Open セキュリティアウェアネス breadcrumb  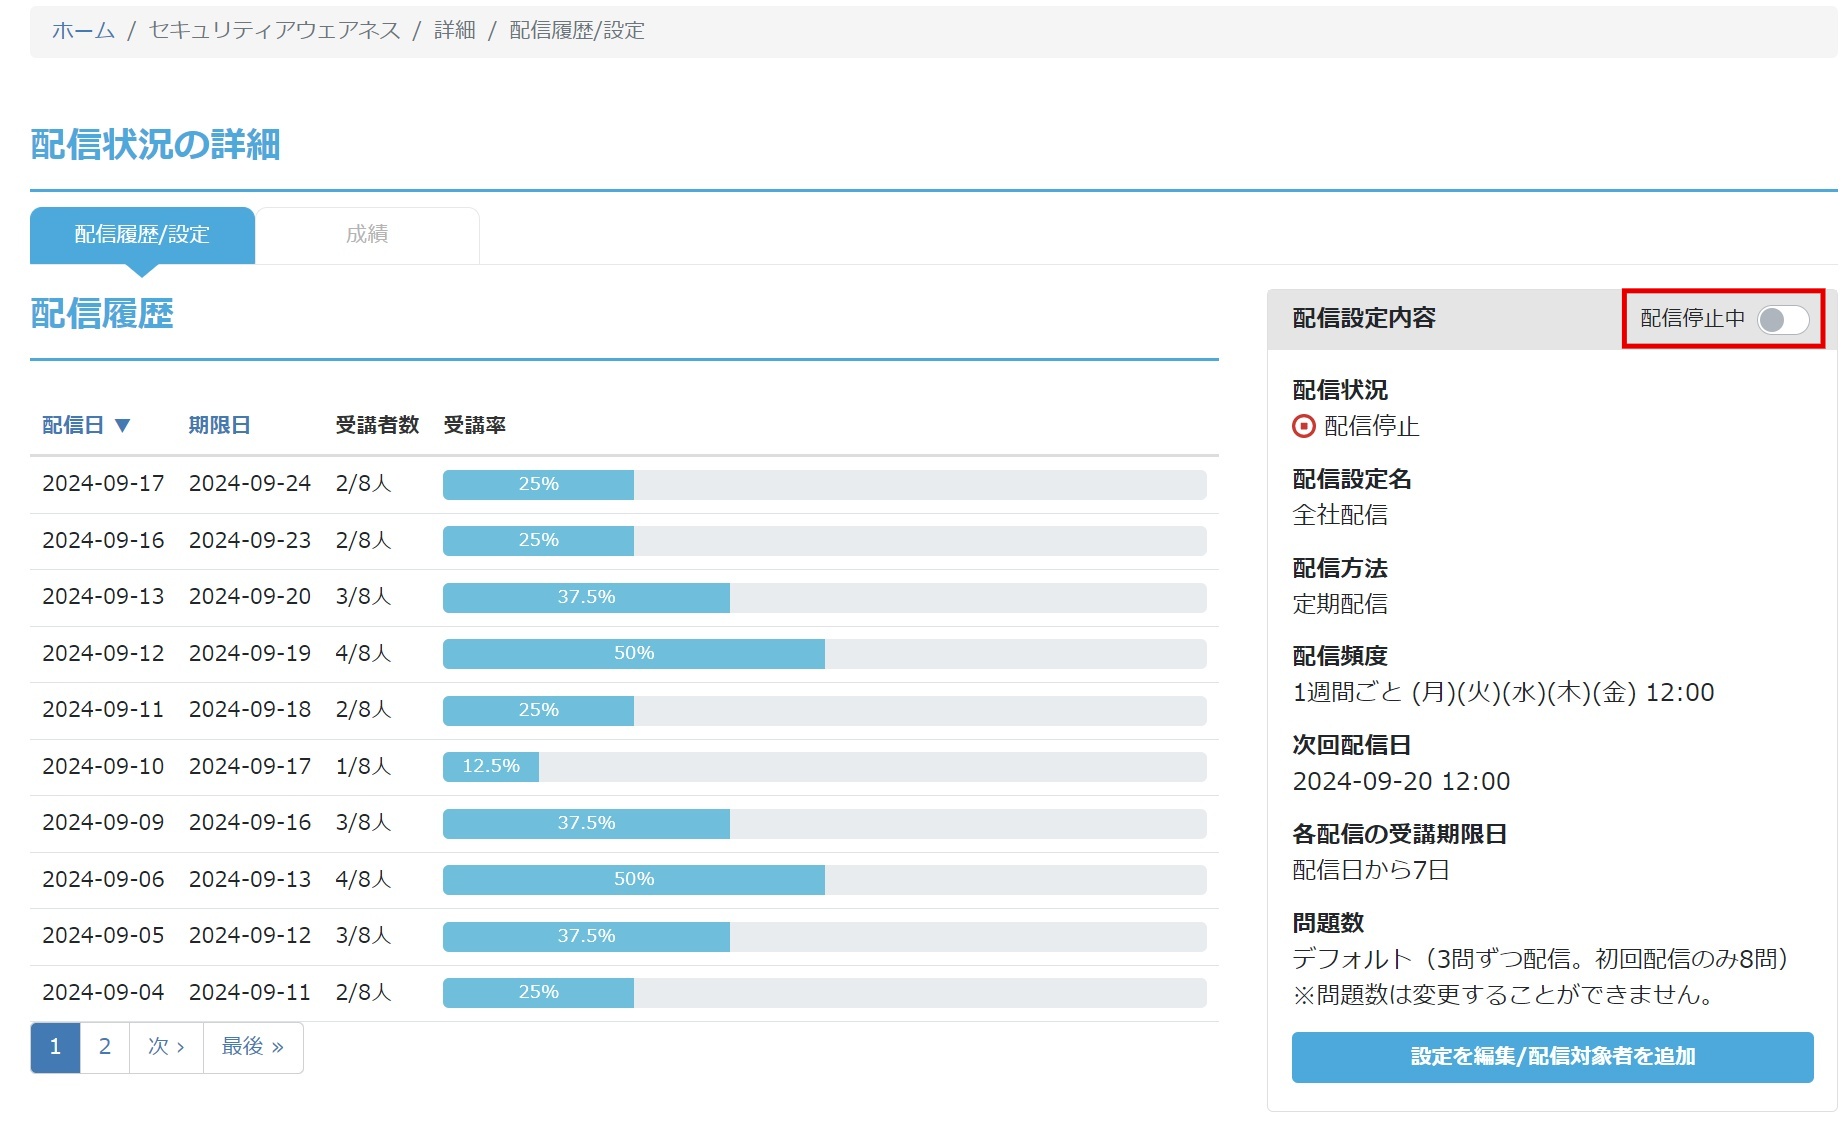click(275, 31)
